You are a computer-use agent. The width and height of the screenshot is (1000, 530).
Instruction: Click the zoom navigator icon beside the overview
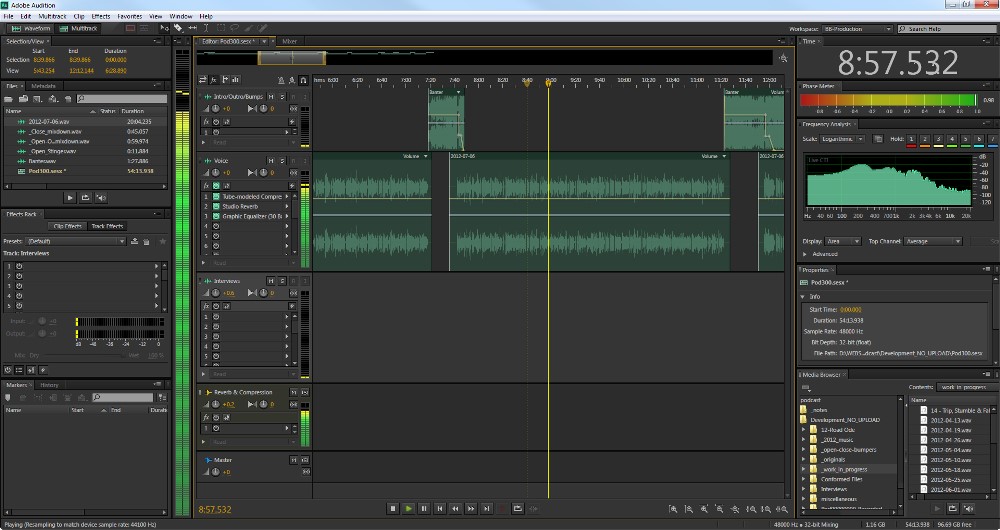pyautogui.click(x=783, y=58)
